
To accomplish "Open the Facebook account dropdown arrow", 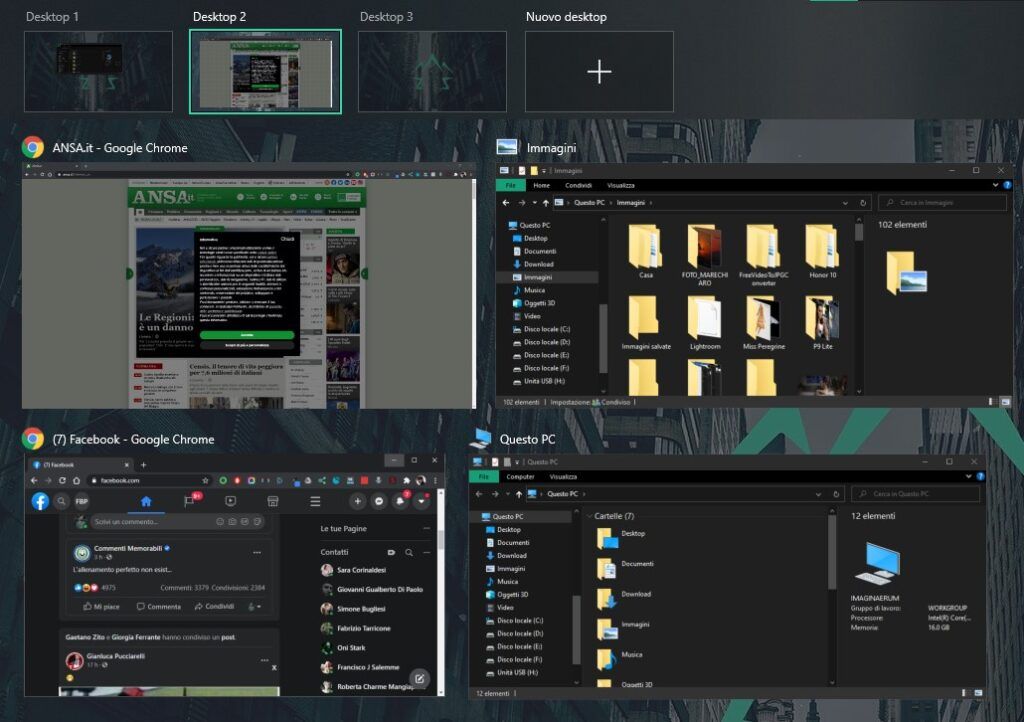I will 422,501.
